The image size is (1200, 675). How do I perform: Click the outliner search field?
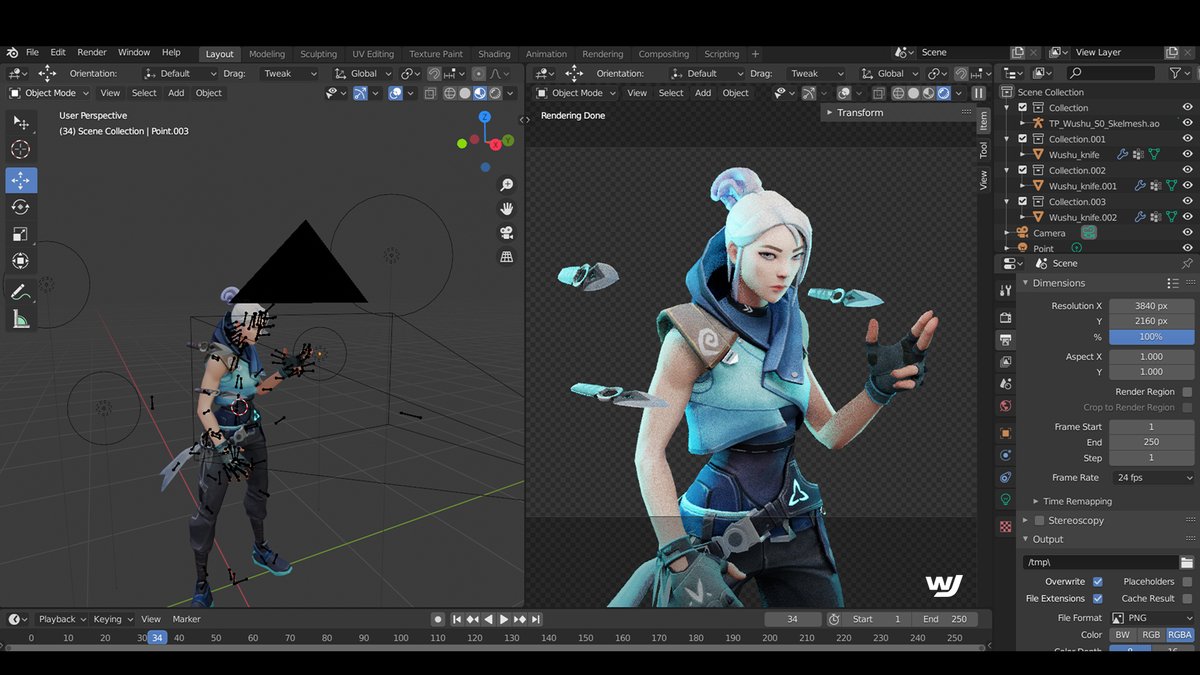tap(1112, 73)
